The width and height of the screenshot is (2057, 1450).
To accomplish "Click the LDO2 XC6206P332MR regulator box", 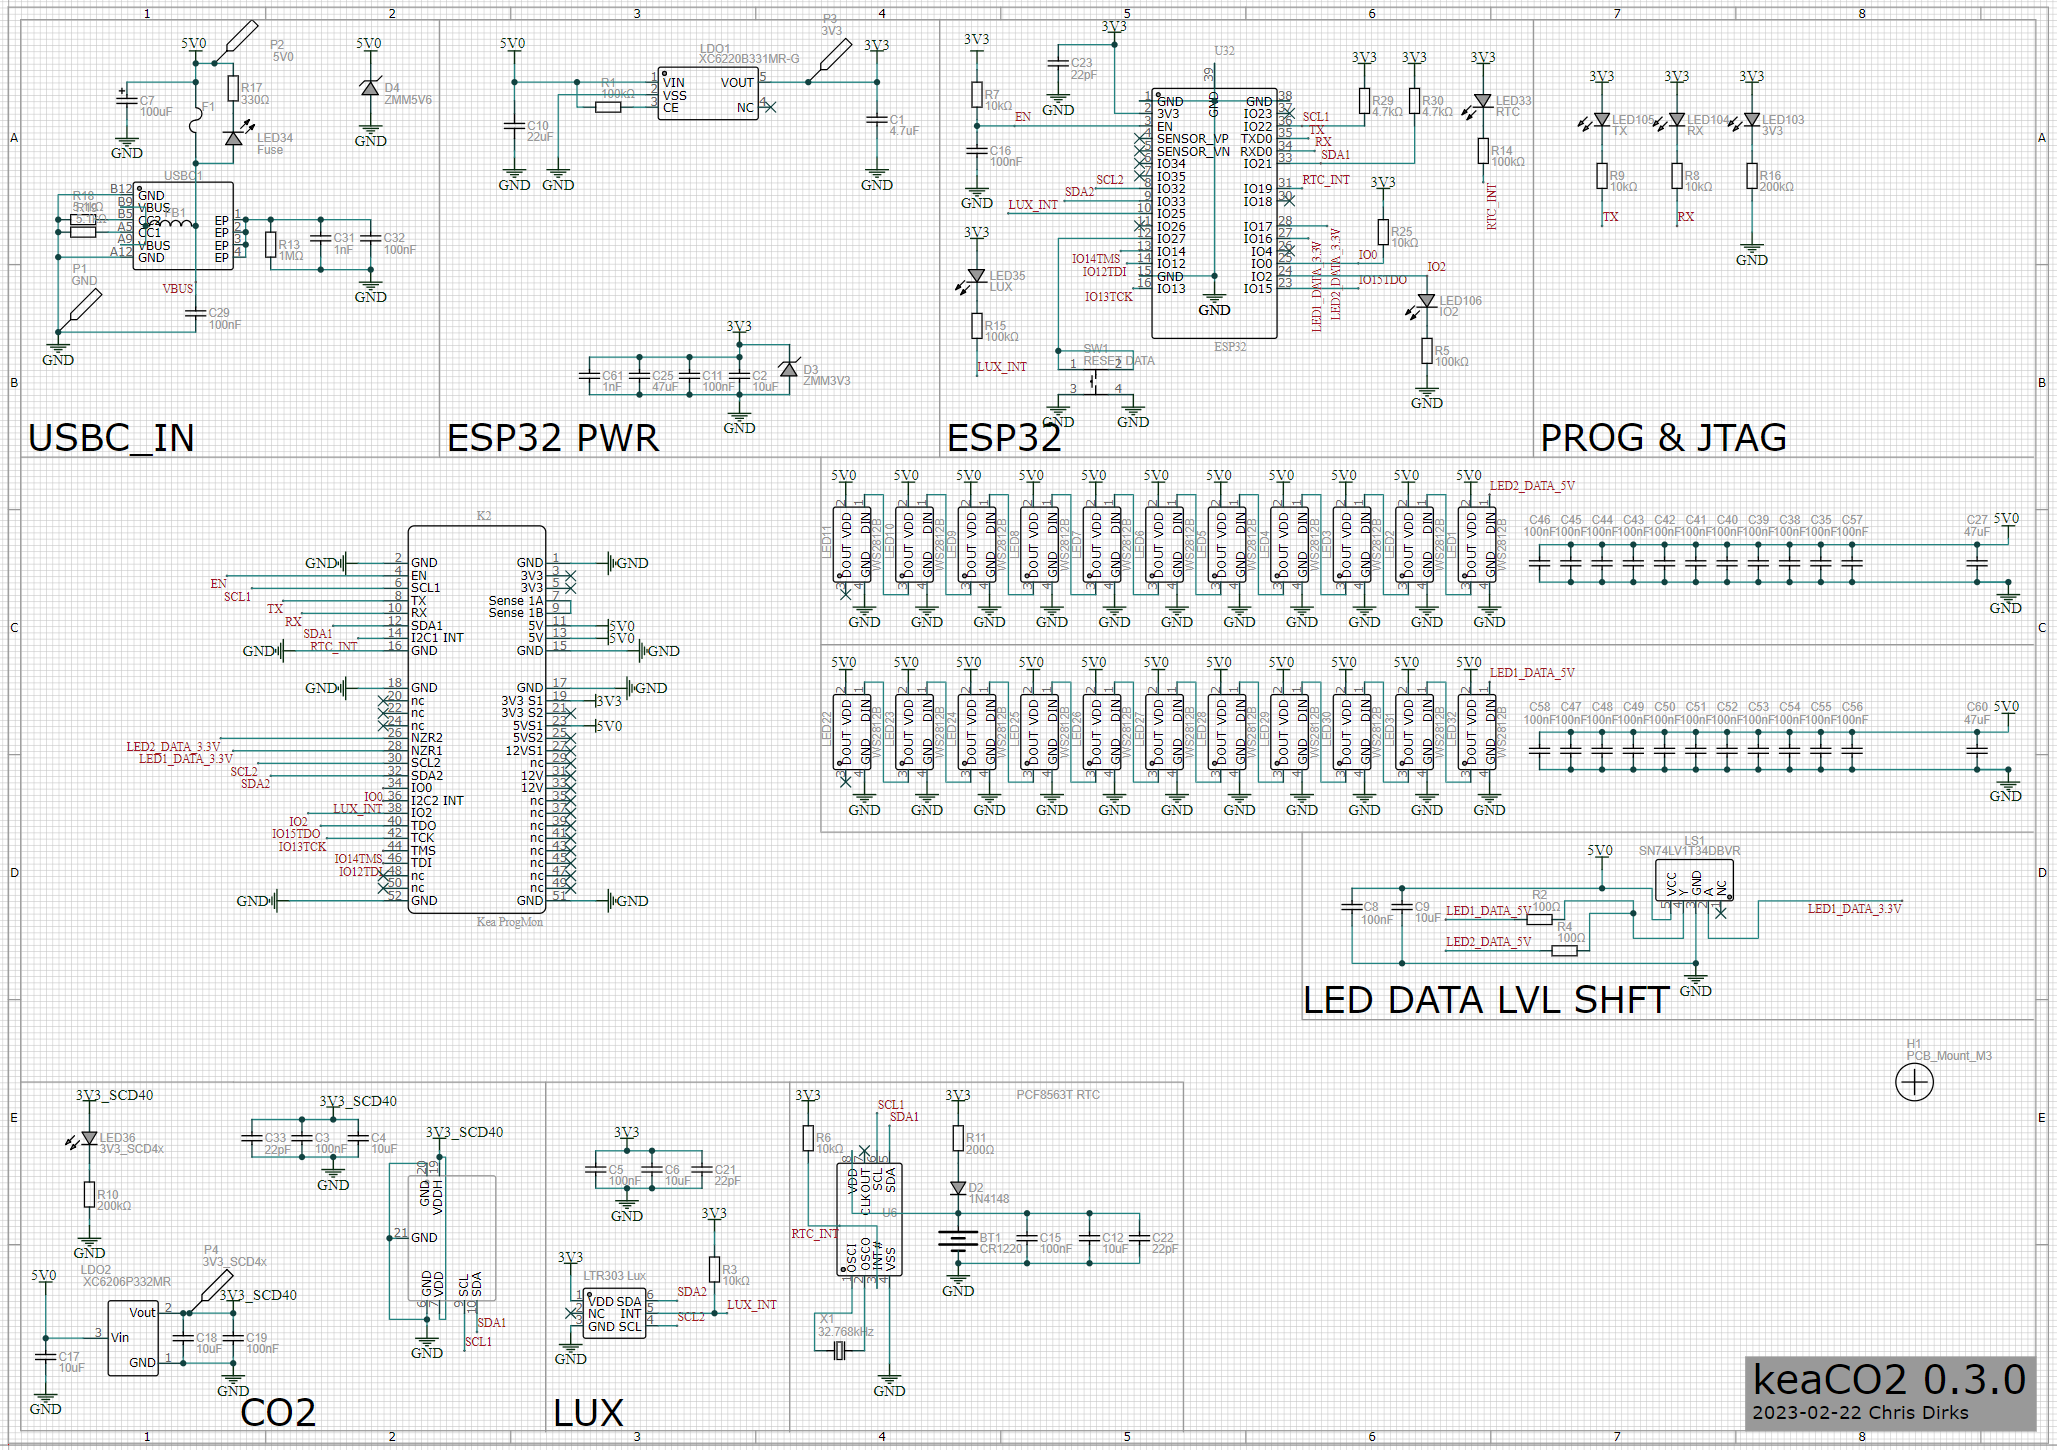I will coord(133,1338).
